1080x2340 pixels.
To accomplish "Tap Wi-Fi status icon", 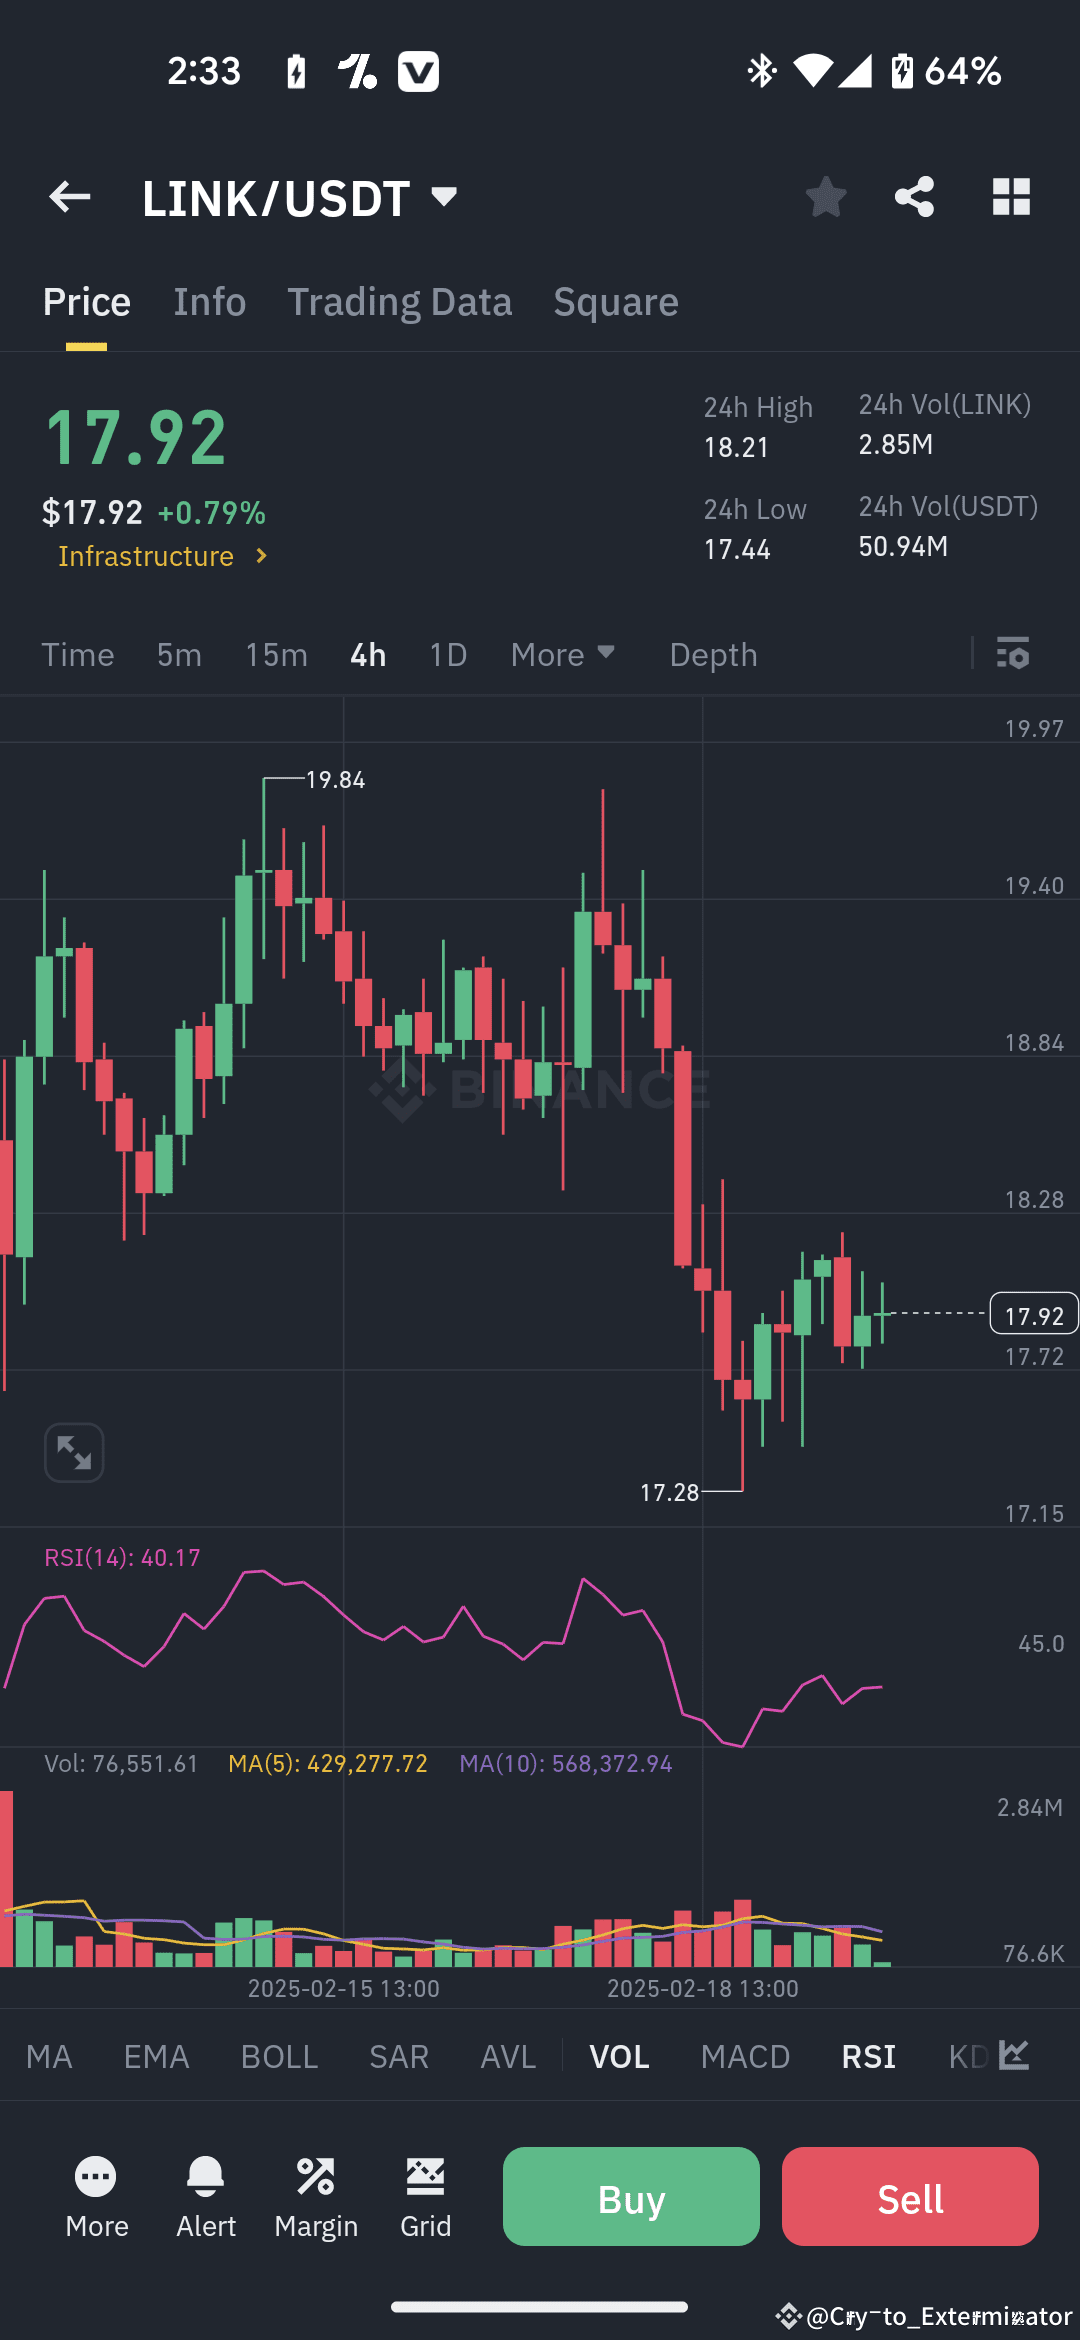I will tap(812, 71).
